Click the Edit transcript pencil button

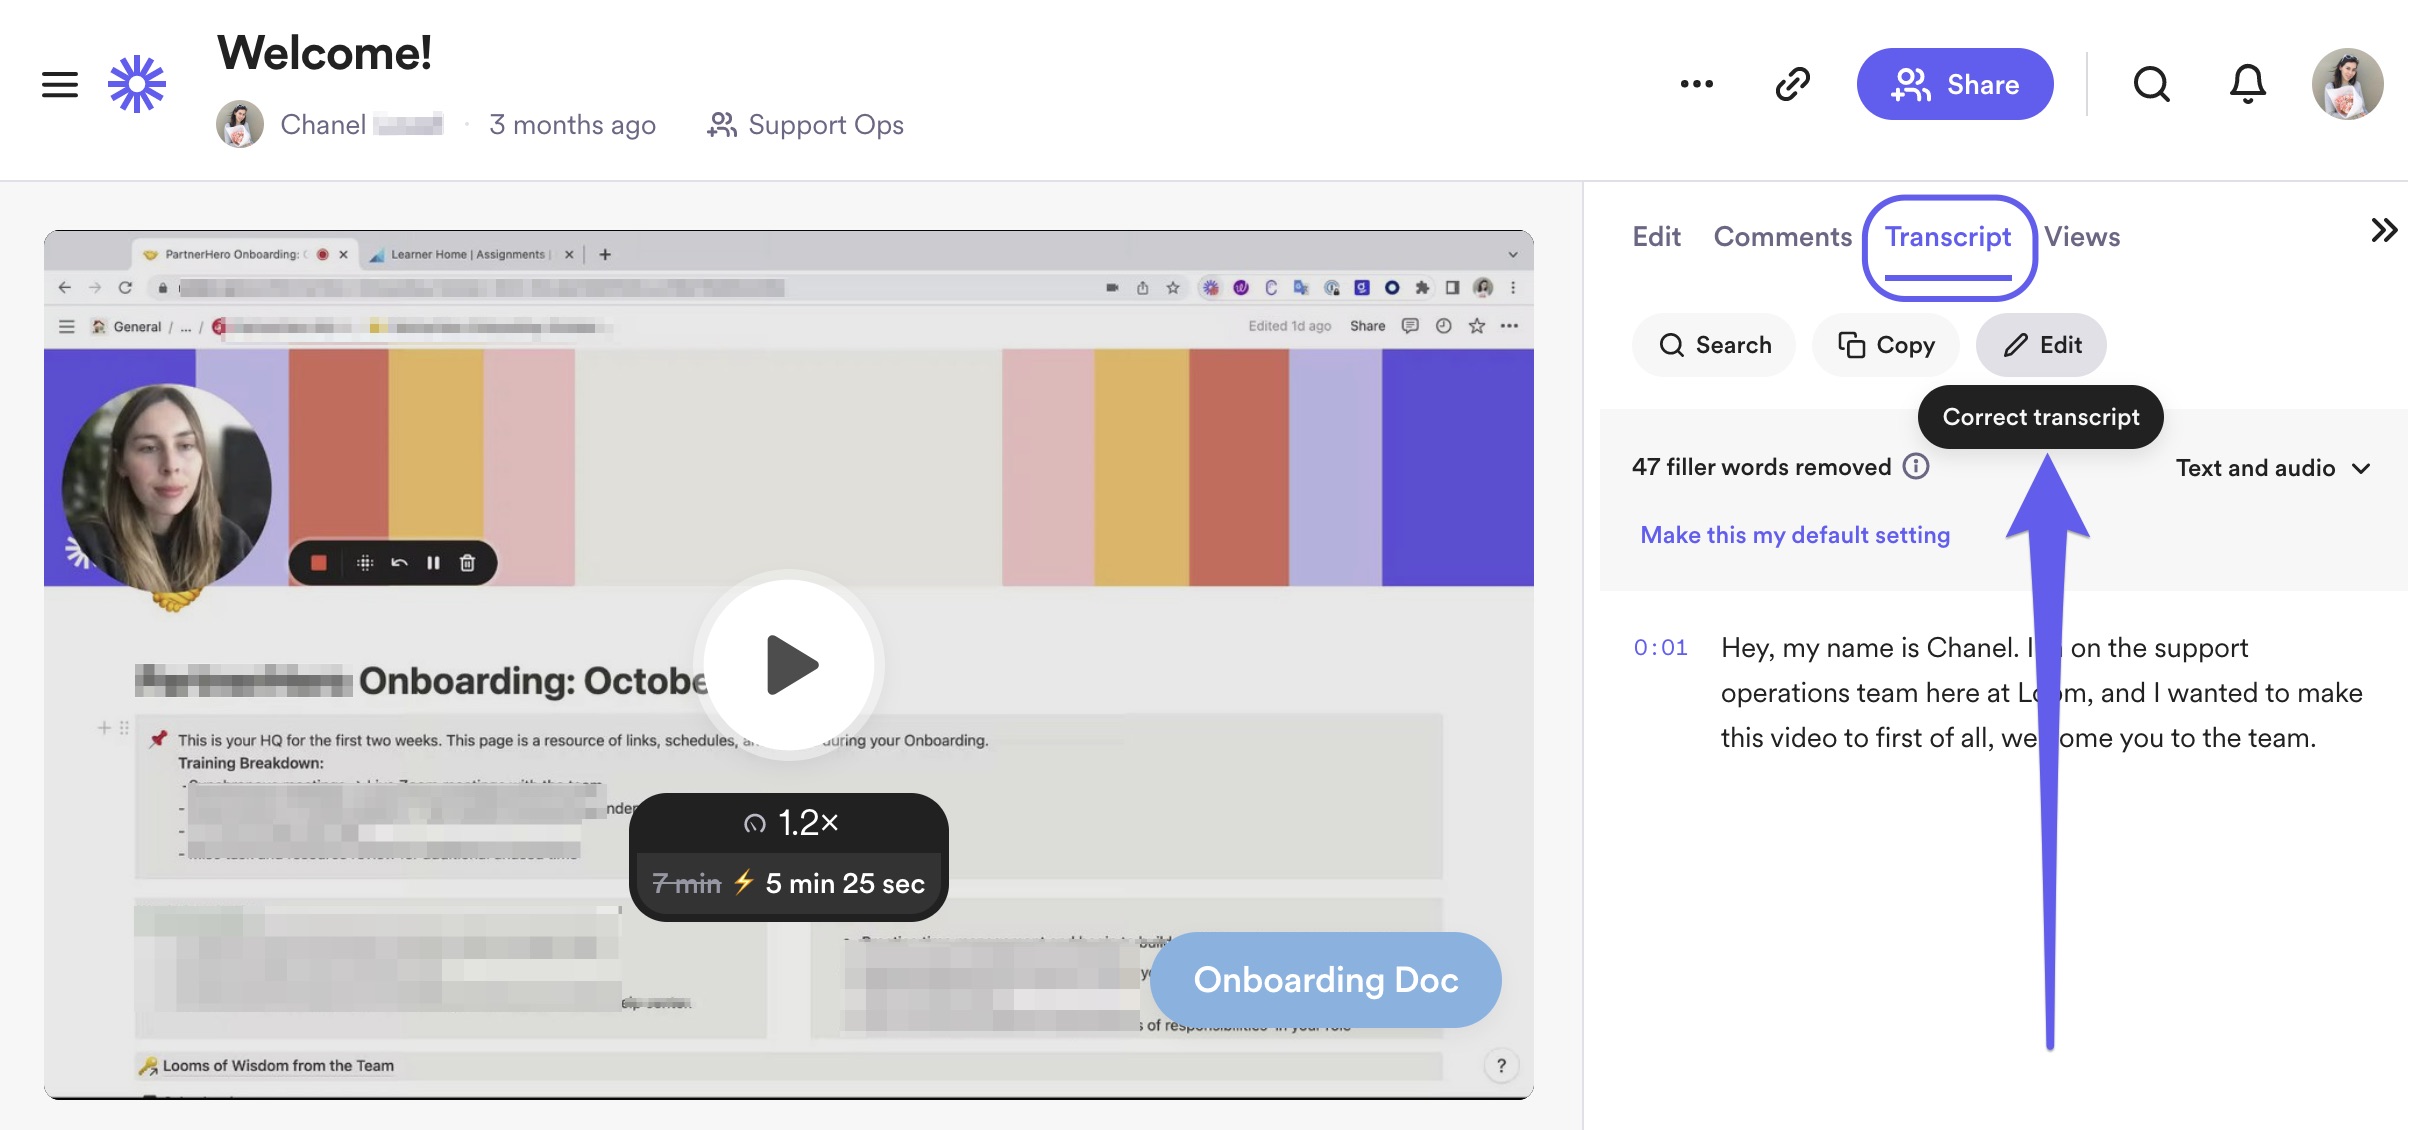point(2041,345)
